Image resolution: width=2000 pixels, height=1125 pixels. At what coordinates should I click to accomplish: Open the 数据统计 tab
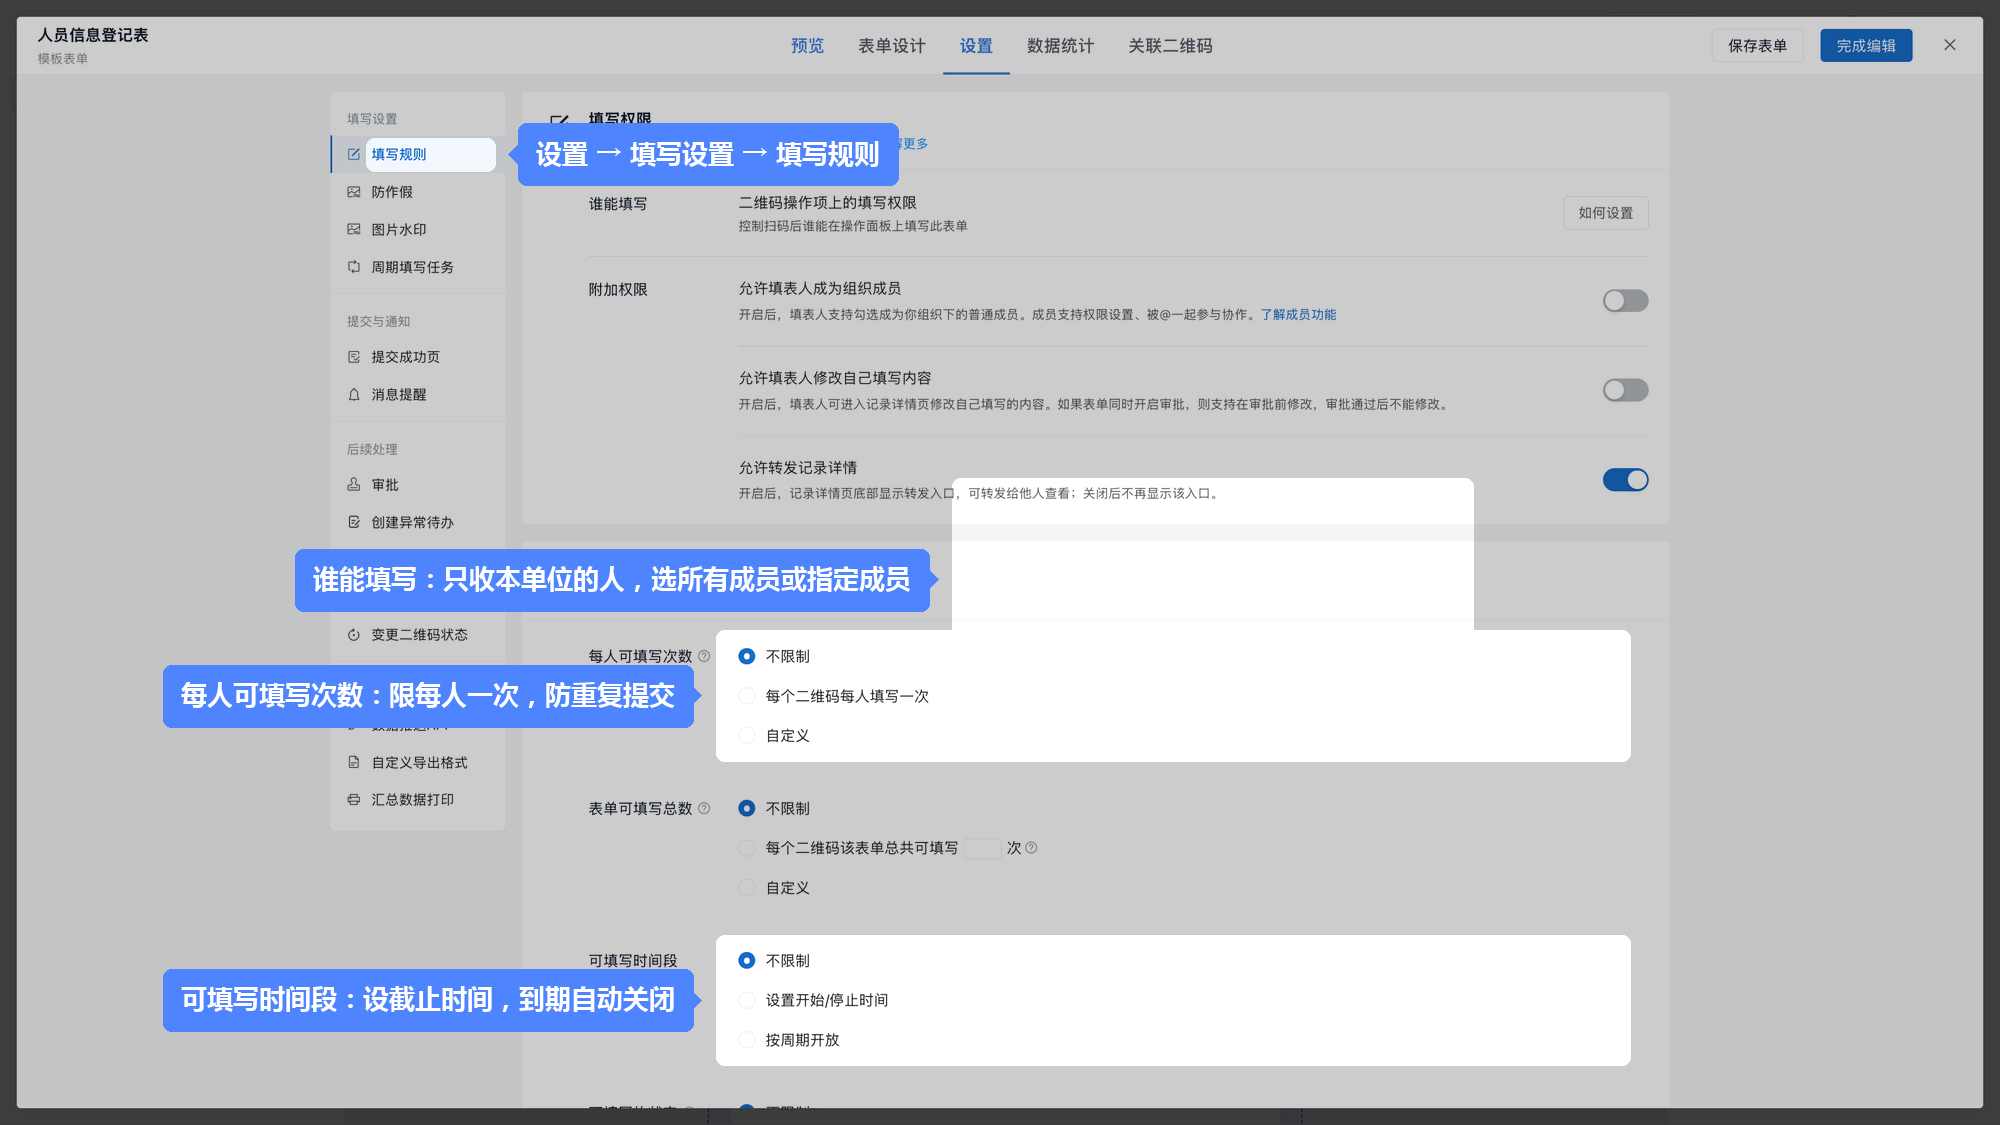[x=1060, y=46]
